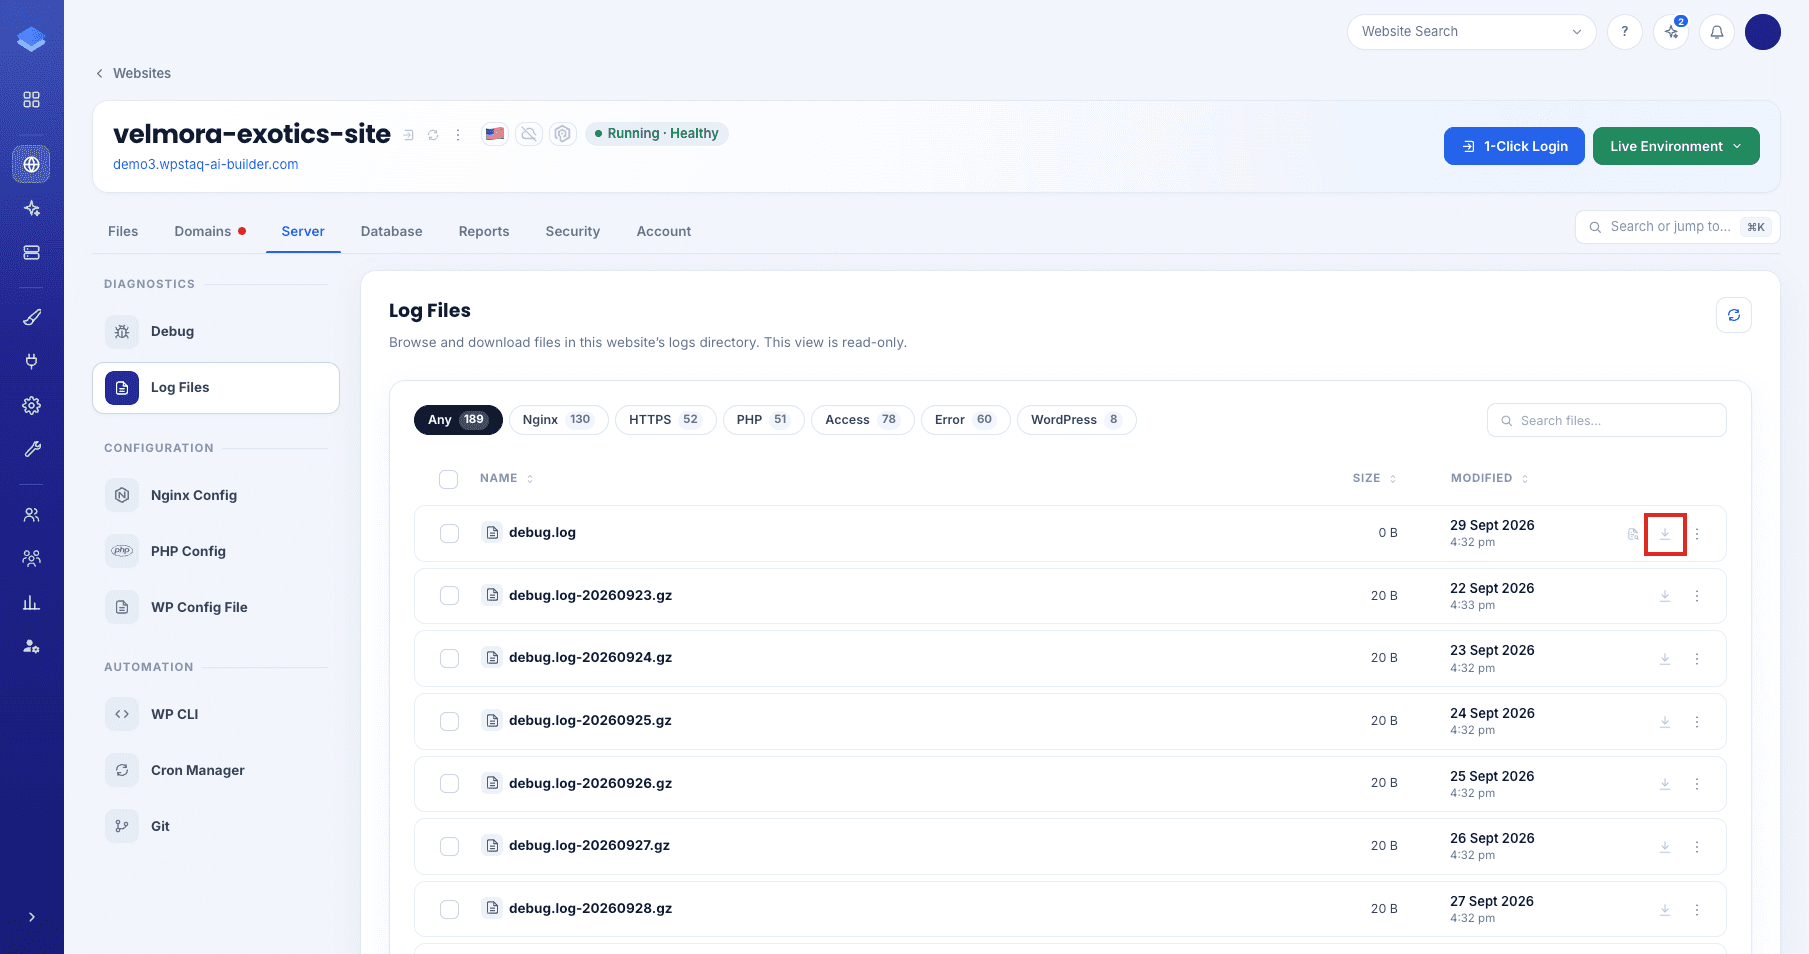Sort by the MODIFIED column
The height and width of the screenshot is (954, 1809).
(x=1489, y=478)
